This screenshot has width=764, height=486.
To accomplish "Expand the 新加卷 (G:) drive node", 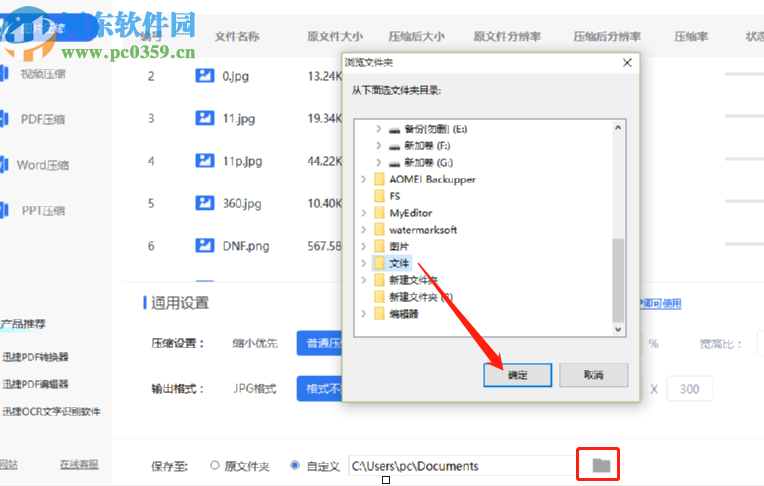I will pyautogui.click(x=379, y=163).
